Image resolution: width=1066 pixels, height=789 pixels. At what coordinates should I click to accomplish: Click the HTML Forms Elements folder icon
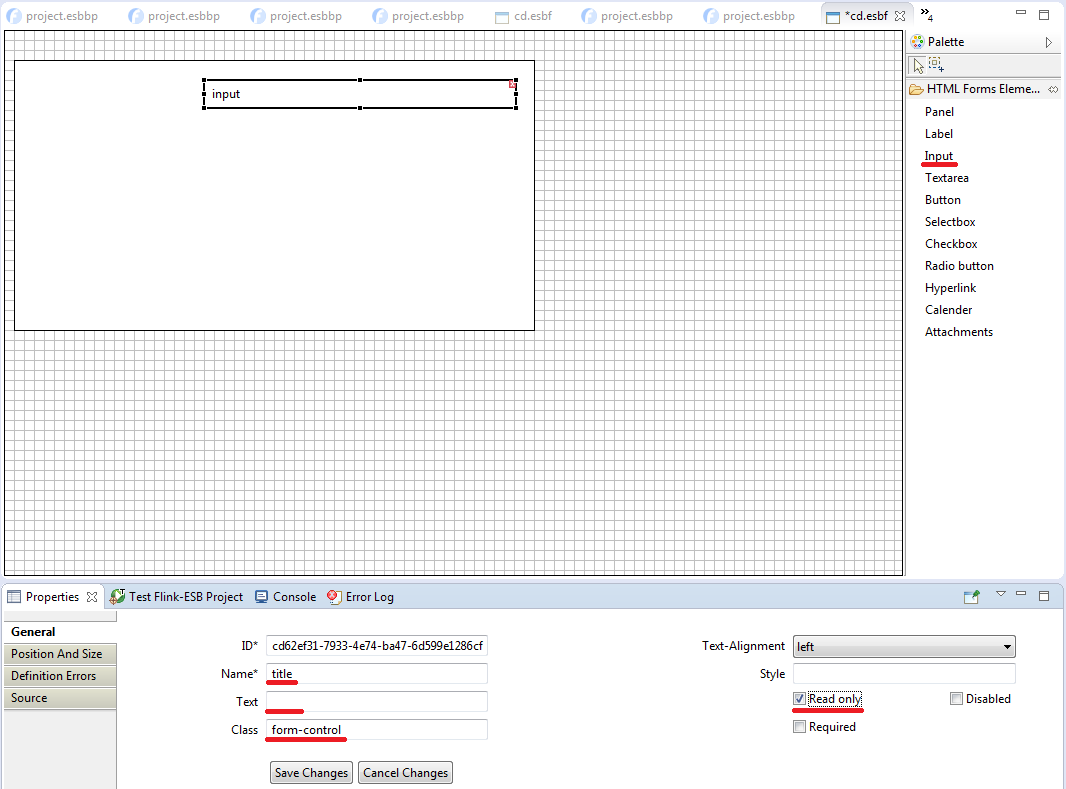(916, 90)
